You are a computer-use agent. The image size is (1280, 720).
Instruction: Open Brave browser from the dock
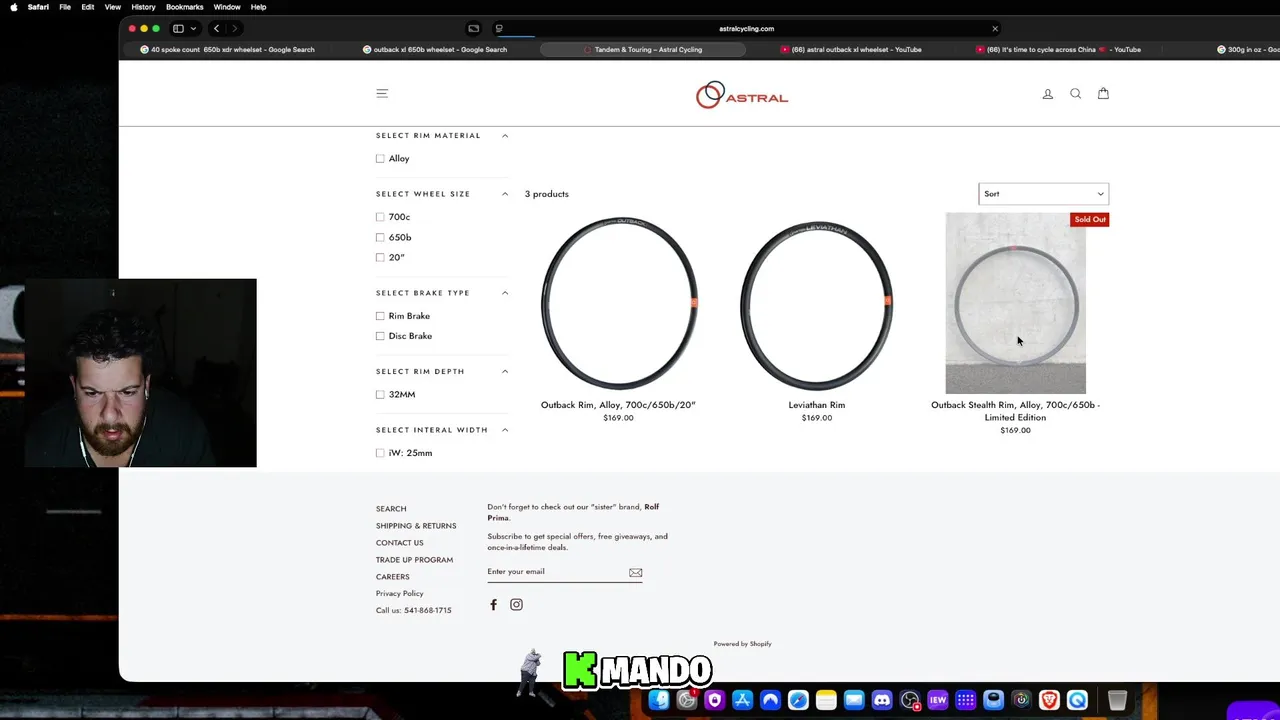1049,700
